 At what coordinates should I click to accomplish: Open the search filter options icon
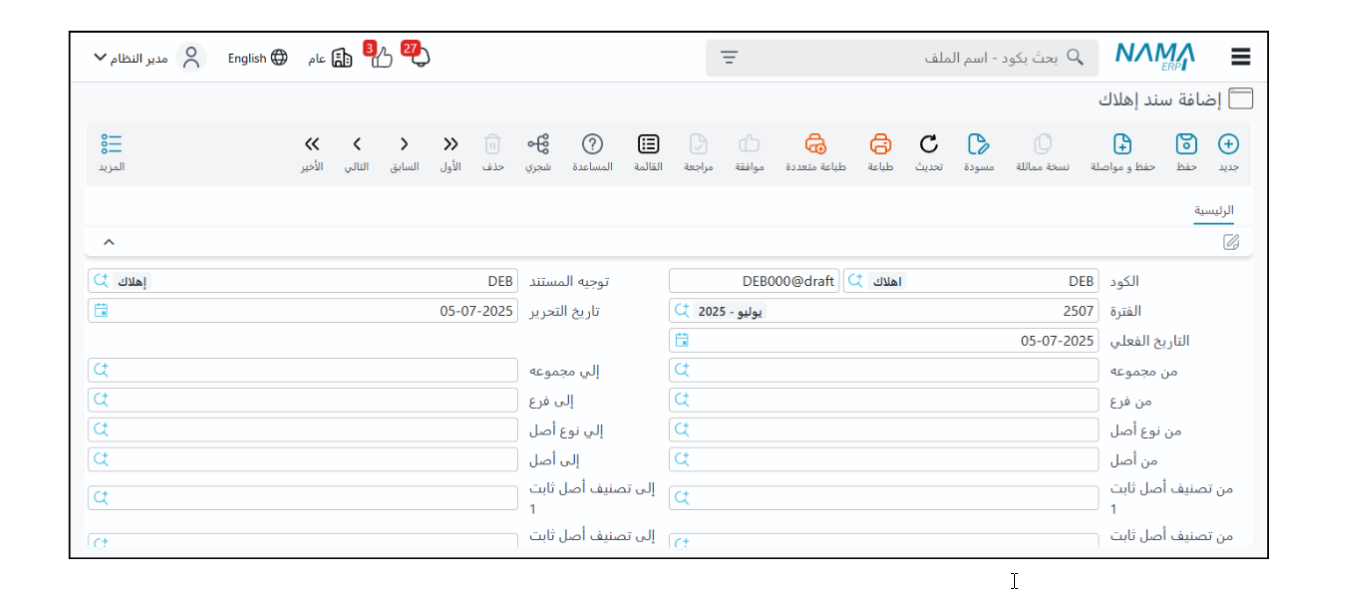pos(729,58)
